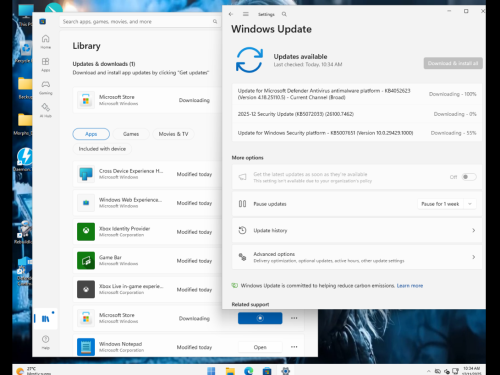Open Windows Notepad via Open button
The image size is (500, 375).
point(260,347)
